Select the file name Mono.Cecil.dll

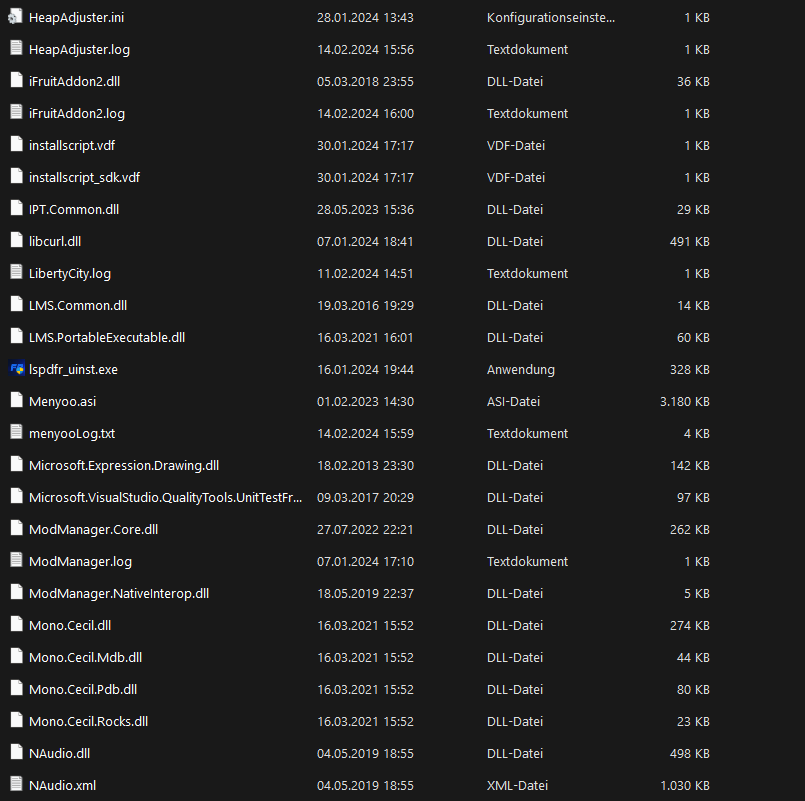(70, 625)
